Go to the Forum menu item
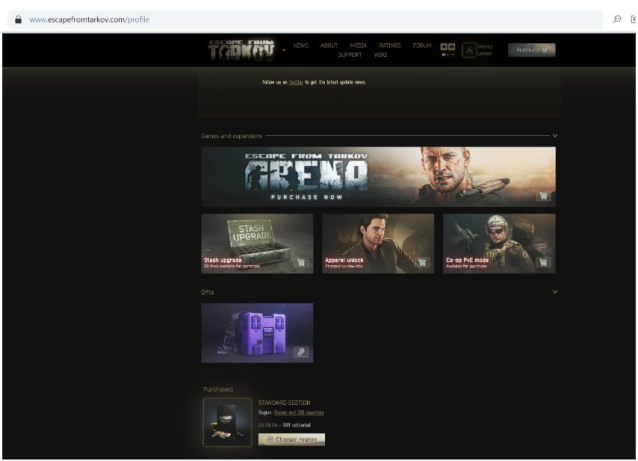 (x=423, y=45)
